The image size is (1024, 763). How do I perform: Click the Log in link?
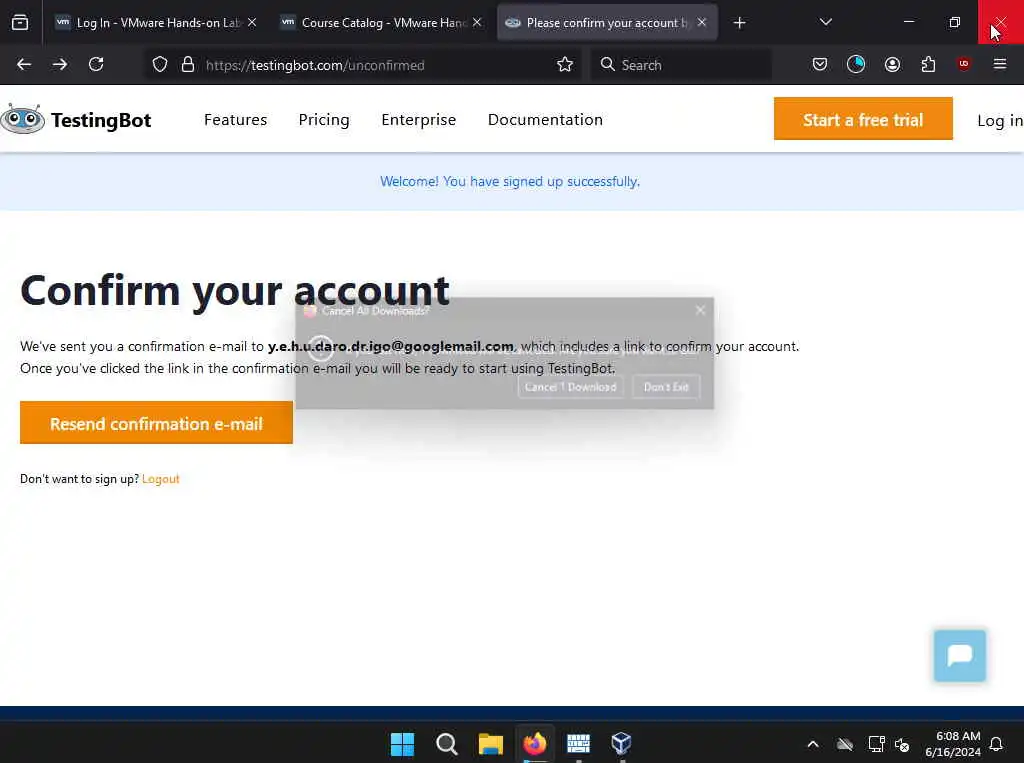pyautogui.click(x=1000, y=120)
